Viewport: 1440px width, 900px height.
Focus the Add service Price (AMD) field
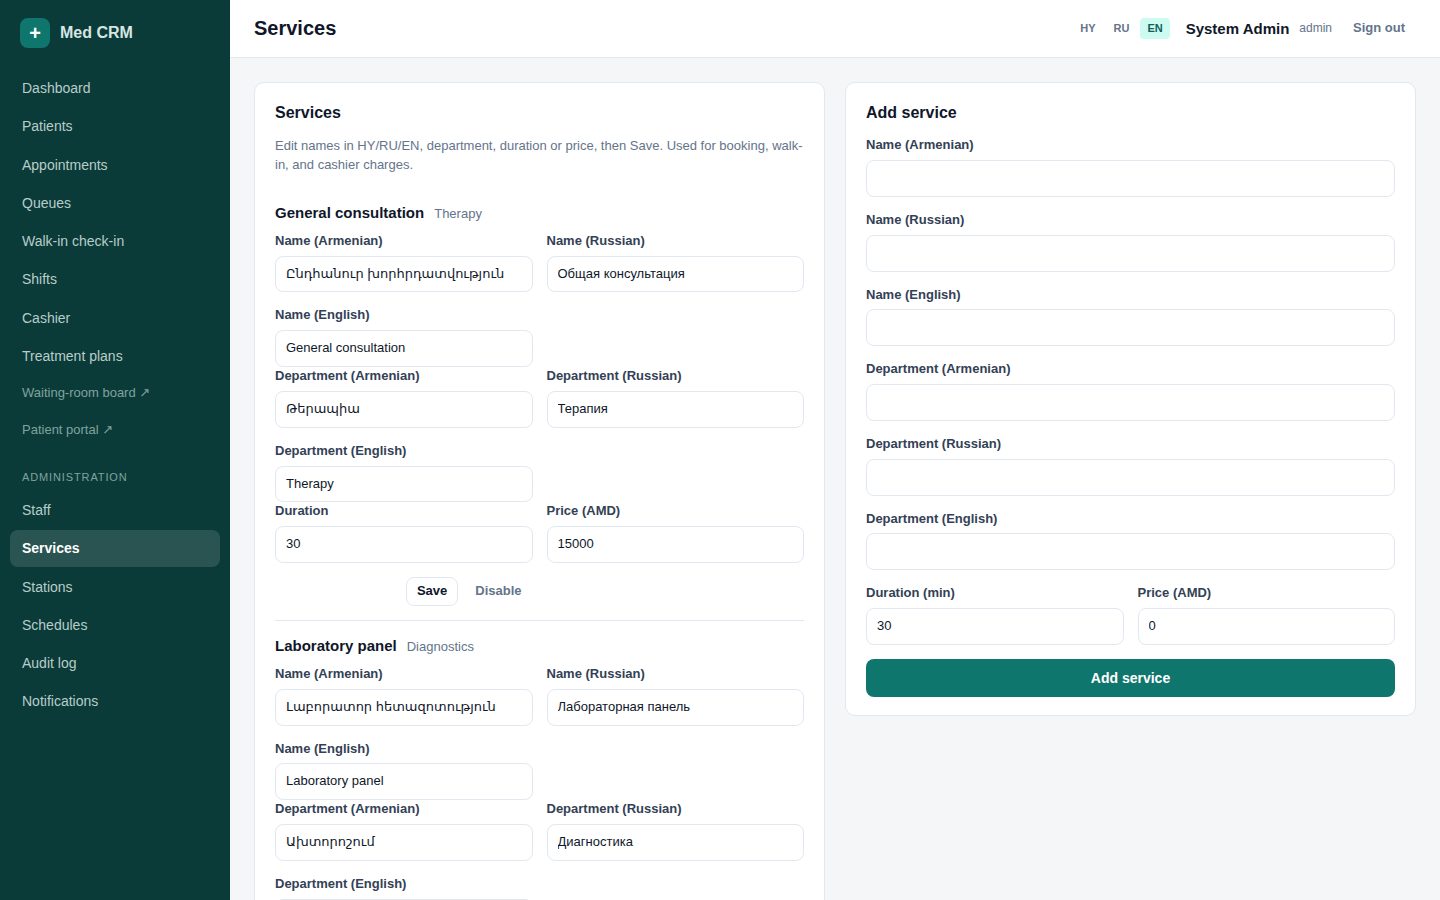pyautogui.click(x=1266, y=626)
